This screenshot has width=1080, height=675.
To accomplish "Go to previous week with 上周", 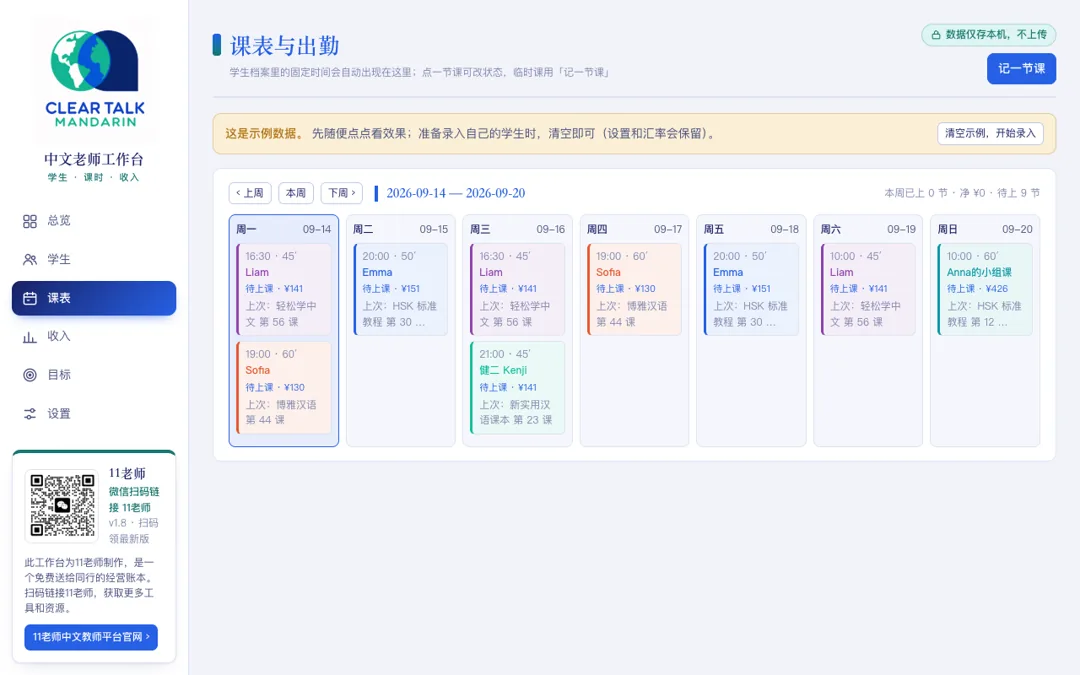I will coord(250,193).
